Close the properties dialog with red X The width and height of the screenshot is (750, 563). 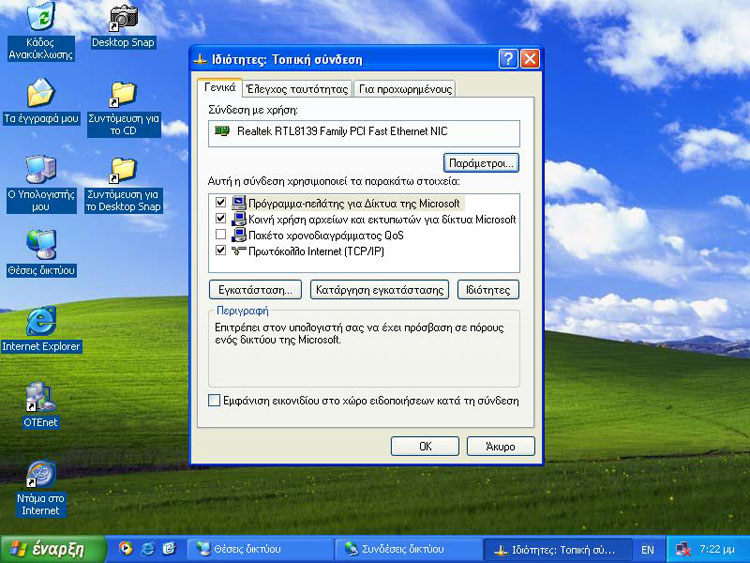[530, 59]
